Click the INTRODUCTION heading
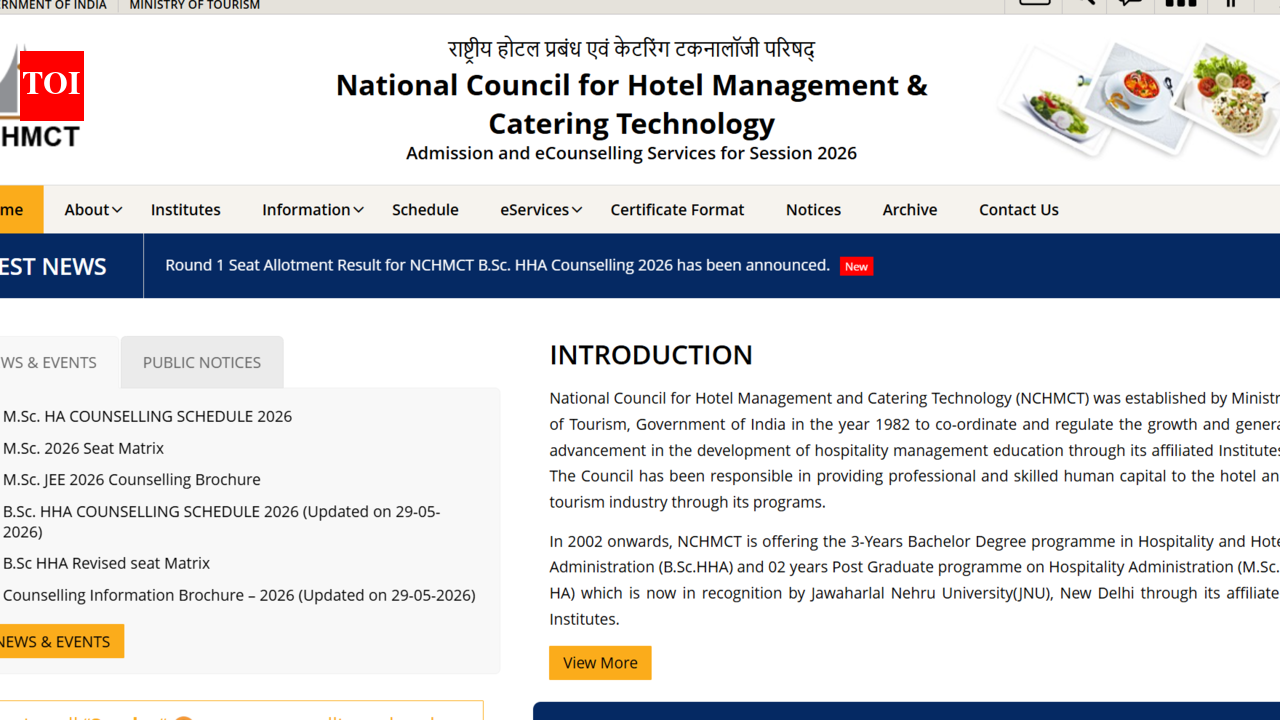 pos(651,355)
